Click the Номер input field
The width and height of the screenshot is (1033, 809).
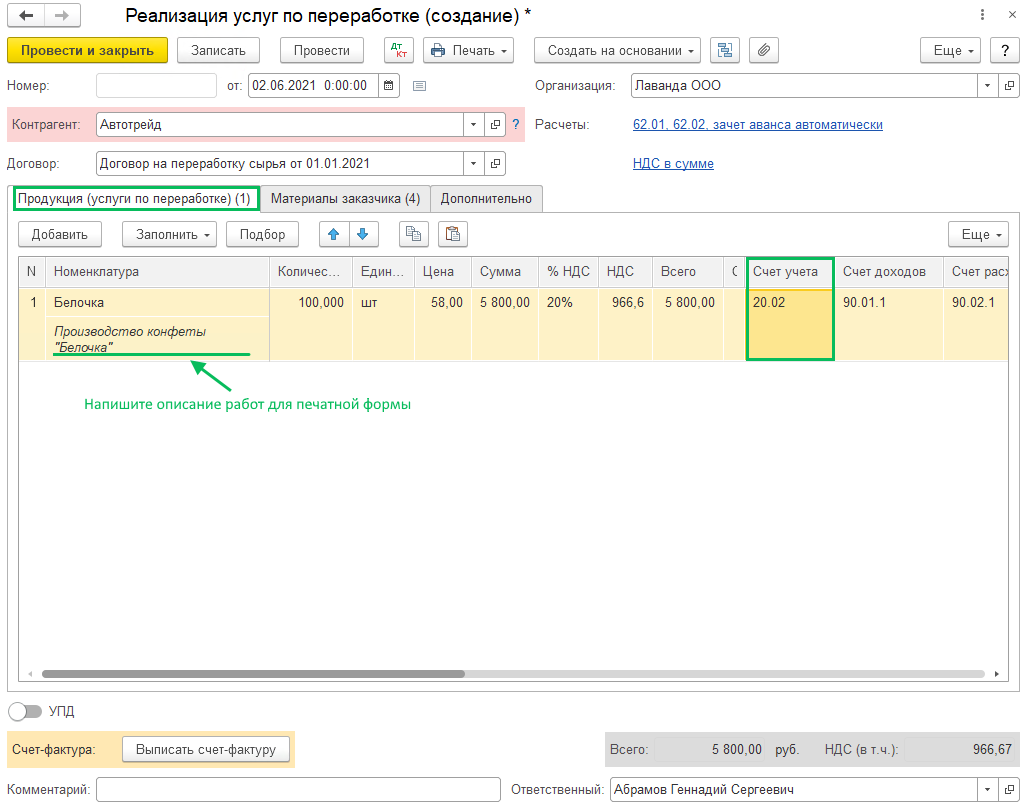tap(156, 86)
